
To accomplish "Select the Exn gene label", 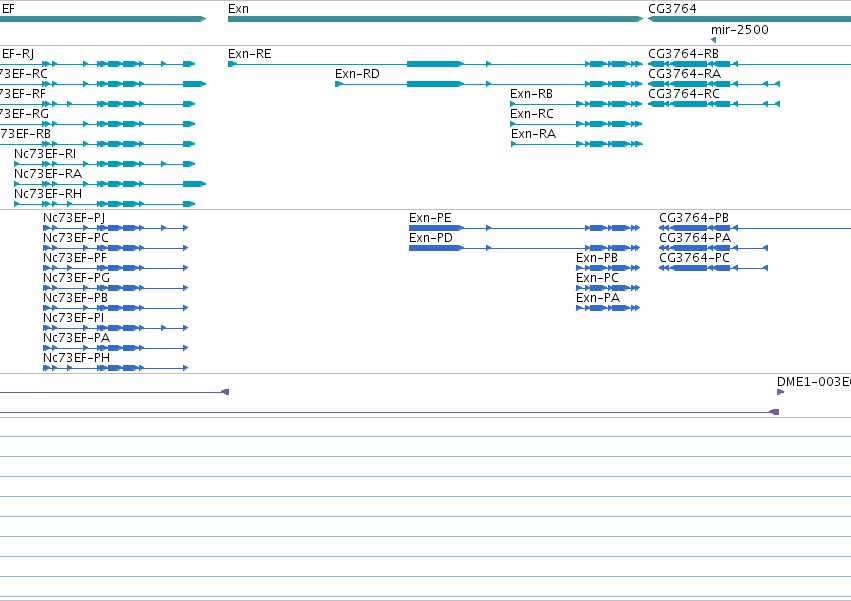I will pyautogui.click(x=238, y=9).
